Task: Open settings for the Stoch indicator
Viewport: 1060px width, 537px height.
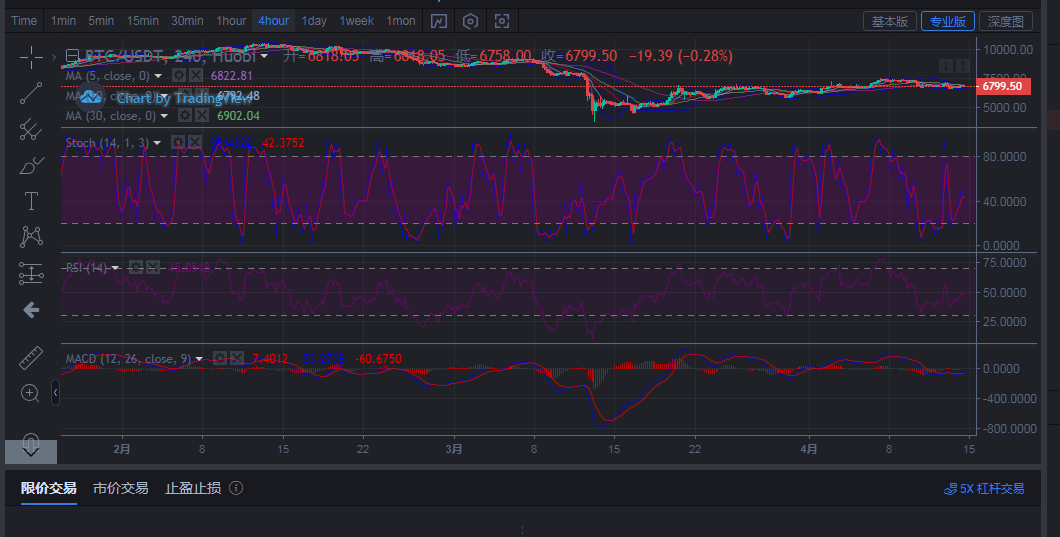Action: pos(178,143)
